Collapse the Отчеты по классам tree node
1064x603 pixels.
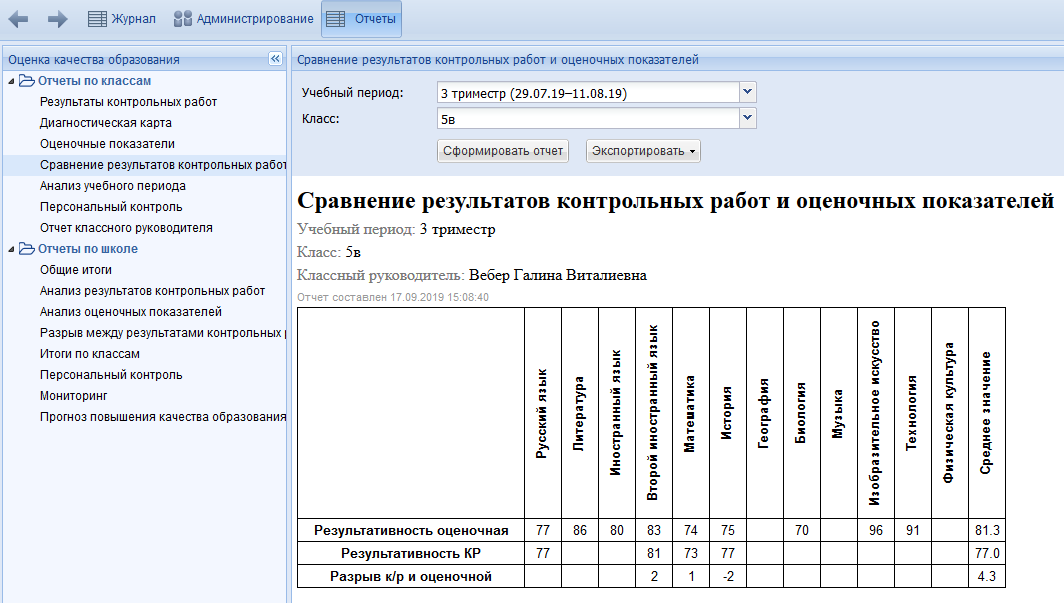coord(12,81)
